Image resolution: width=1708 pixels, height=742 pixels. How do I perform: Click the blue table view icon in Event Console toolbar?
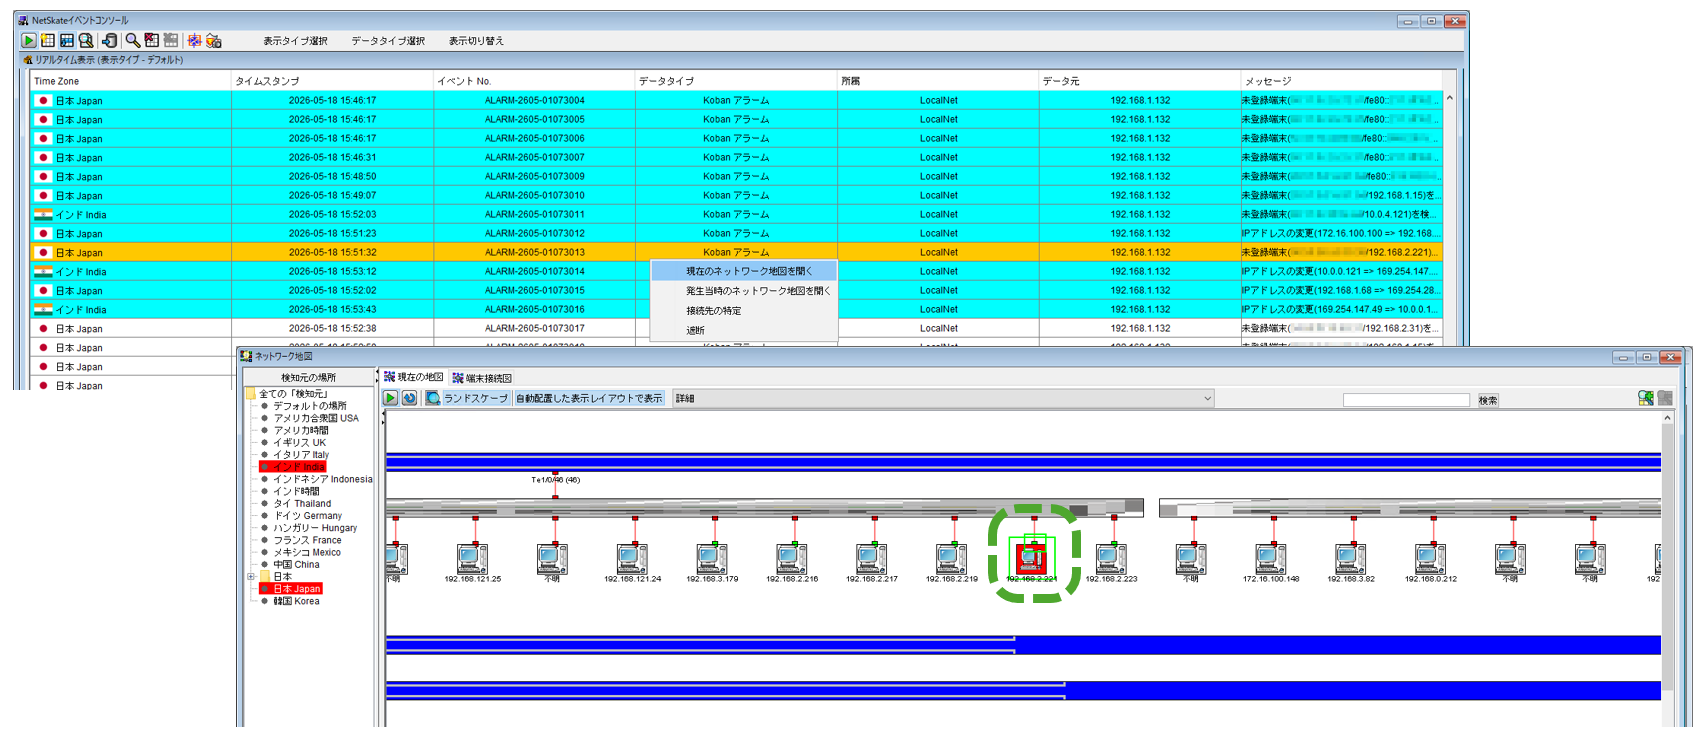point(67,40)
